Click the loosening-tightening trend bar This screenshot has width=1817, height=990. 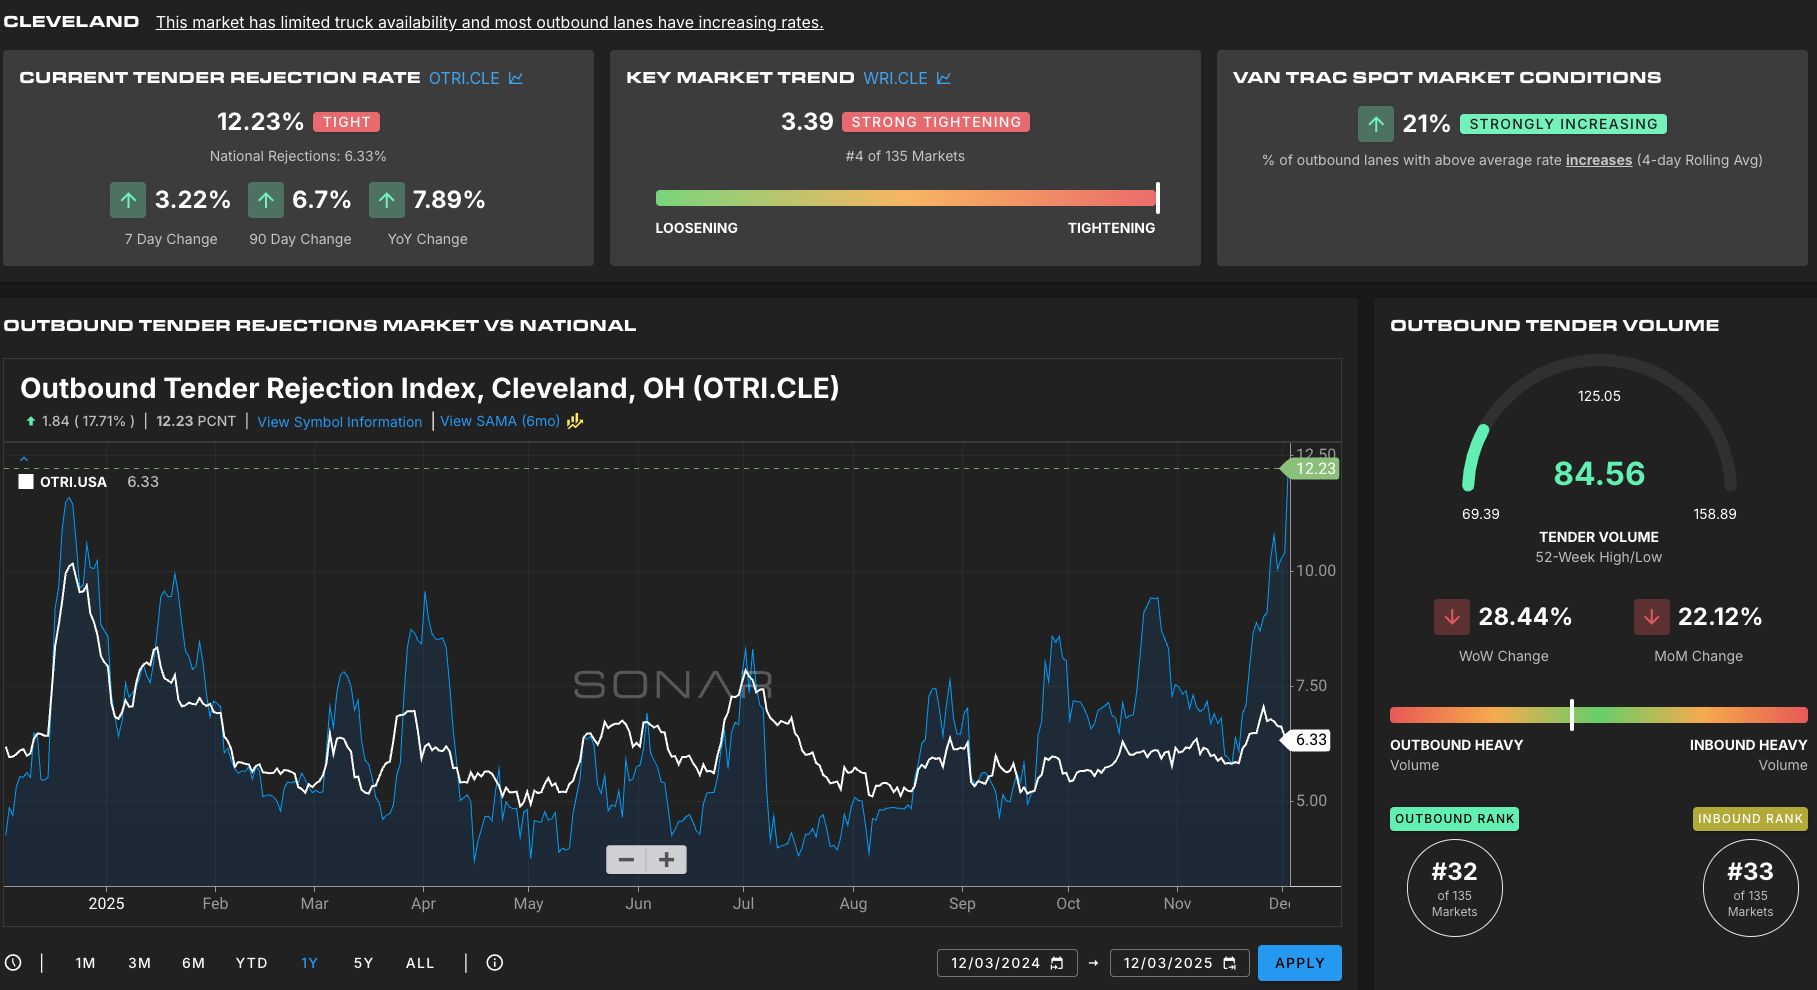pyautogui.click(x=906, y=198)
